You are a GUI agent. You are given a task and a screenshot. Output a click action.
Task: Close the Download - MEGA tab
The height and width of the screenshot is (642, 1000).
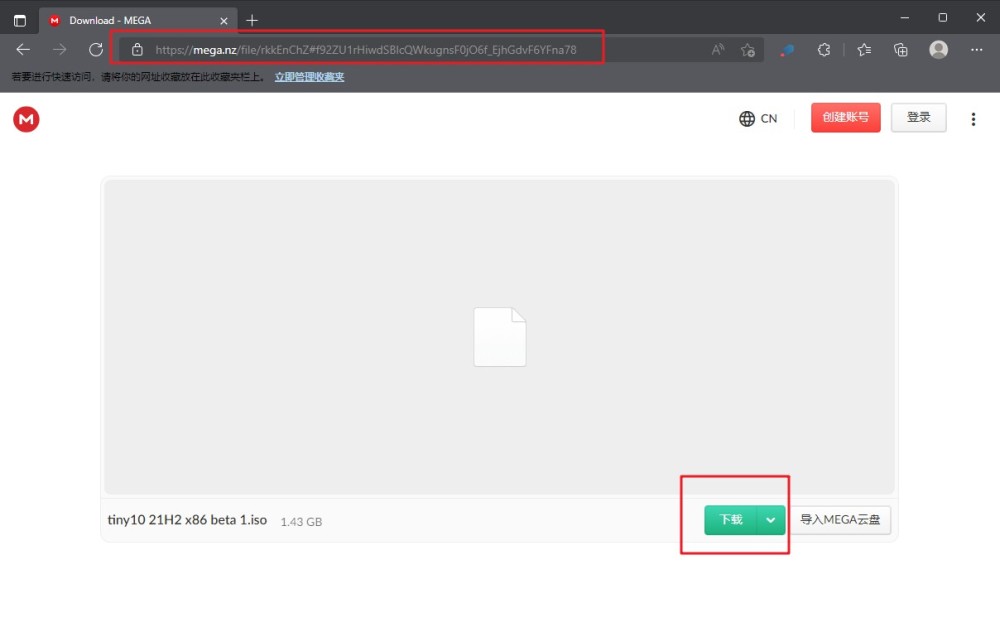[x=224, y=21]
